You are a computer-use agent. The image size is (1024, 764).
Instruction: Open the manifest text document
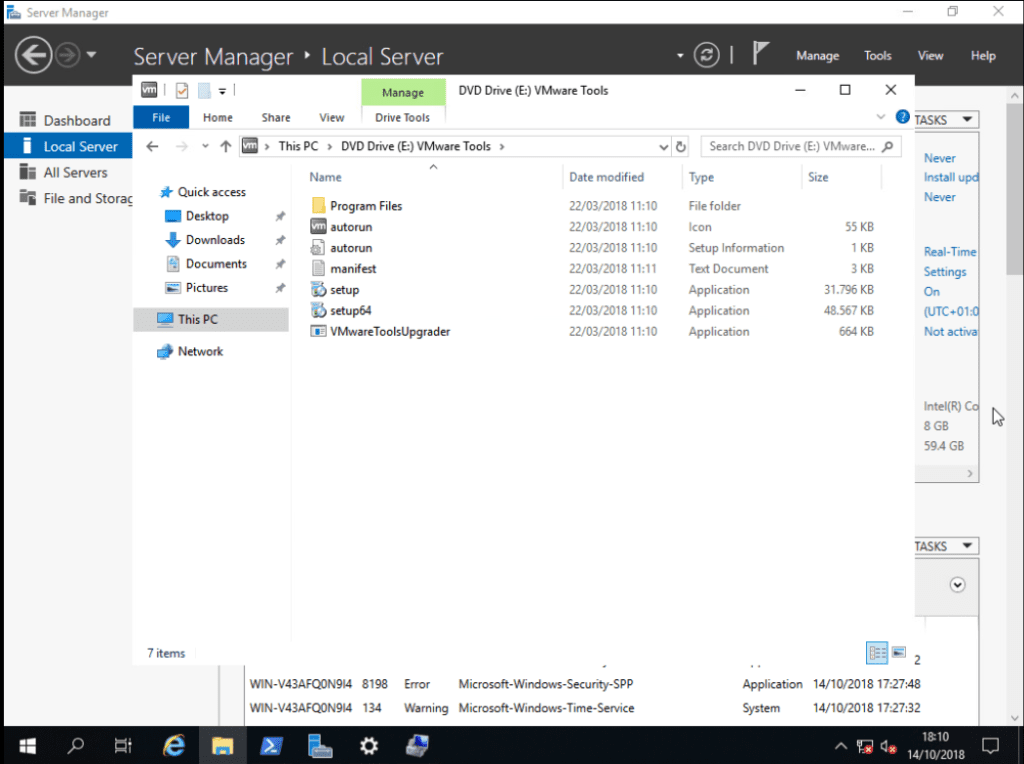coord(357,268)
